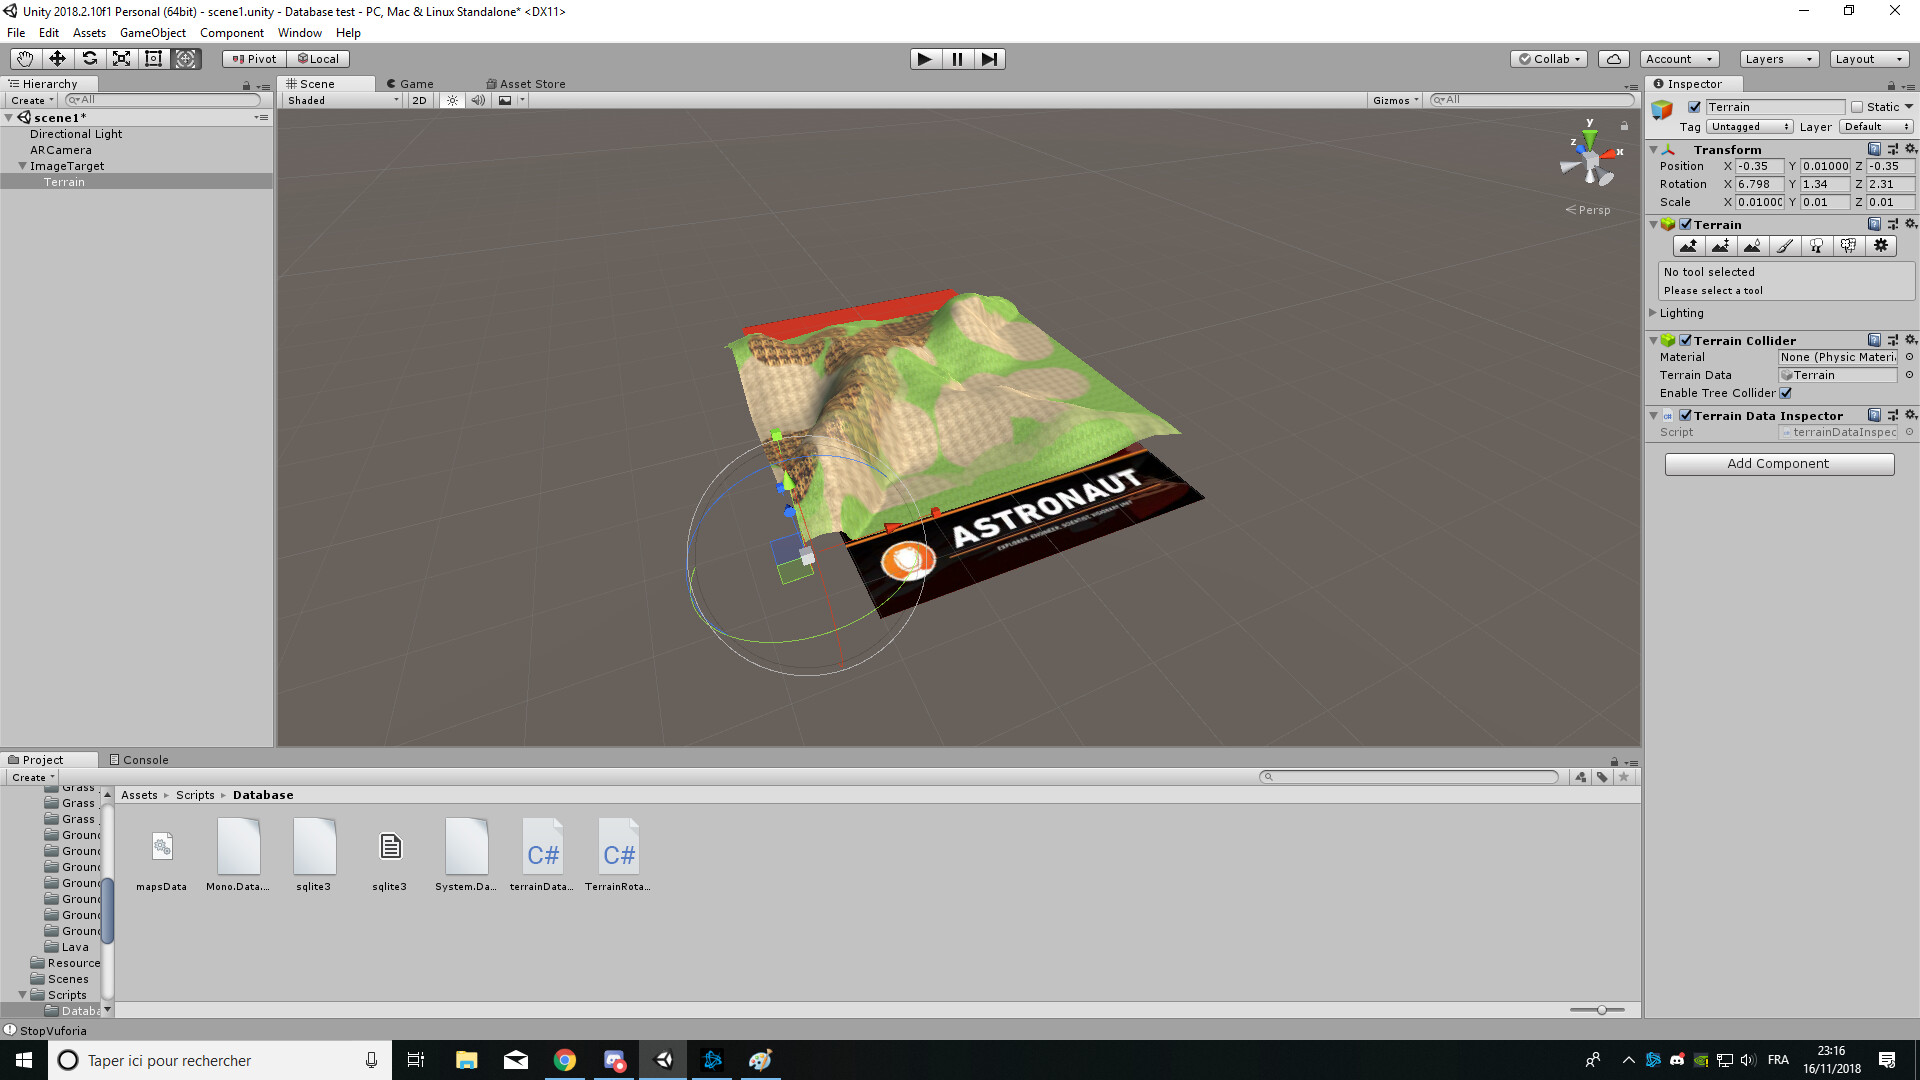Select the Paint Height terrain tool

[x=1721, y=246]
